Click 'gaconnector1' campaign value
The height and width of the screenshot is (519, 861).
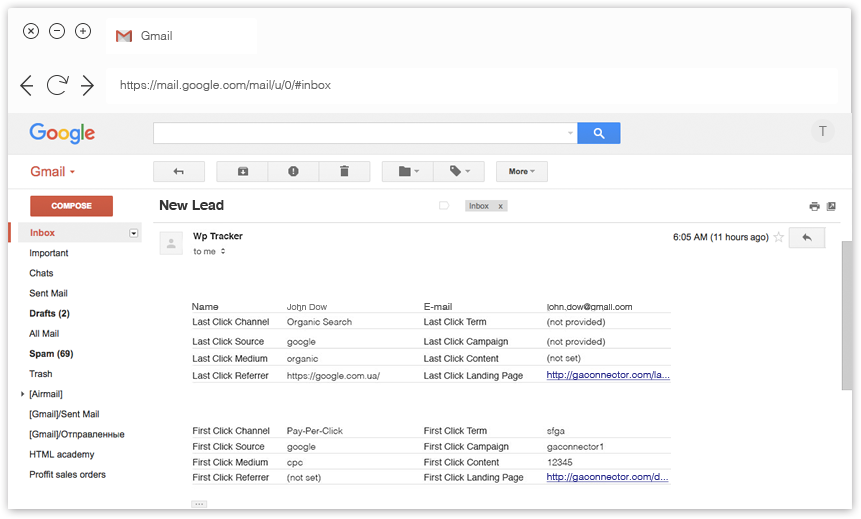[x=575, y=447]
